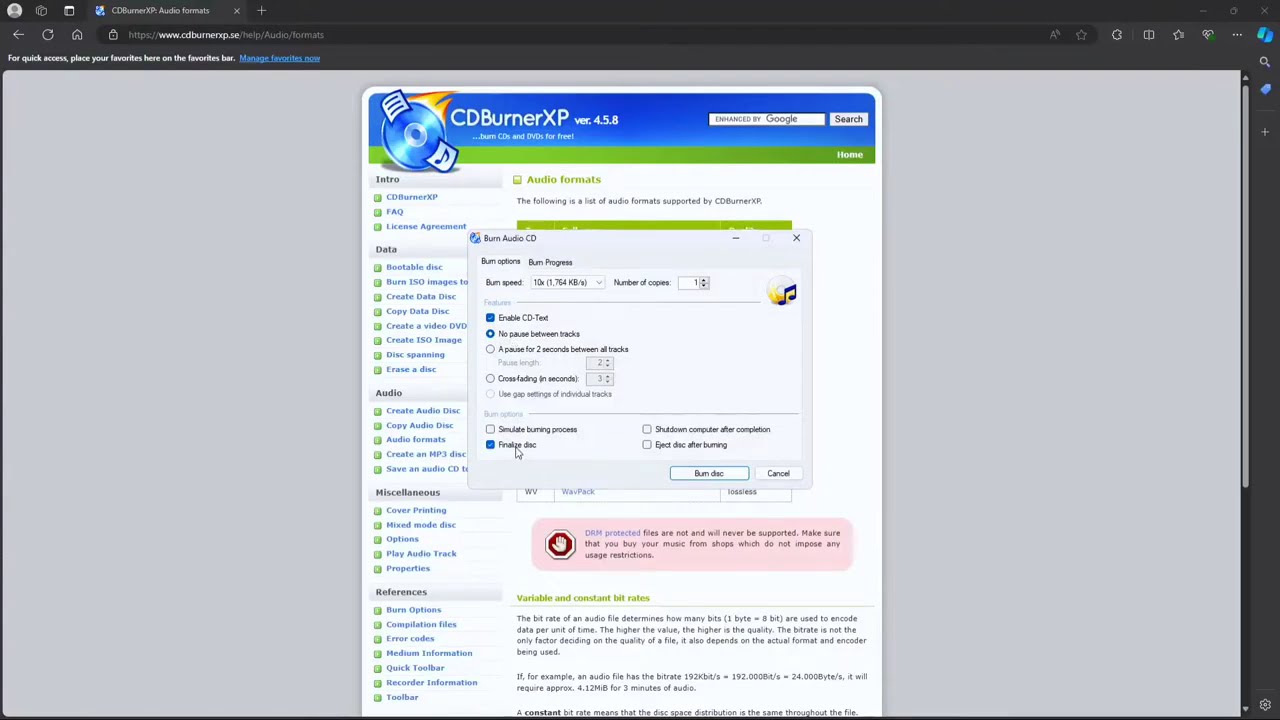The image size is (1280, 720).
Task: Select A pause for 2 seconds option
Action: tap(490, 349)
